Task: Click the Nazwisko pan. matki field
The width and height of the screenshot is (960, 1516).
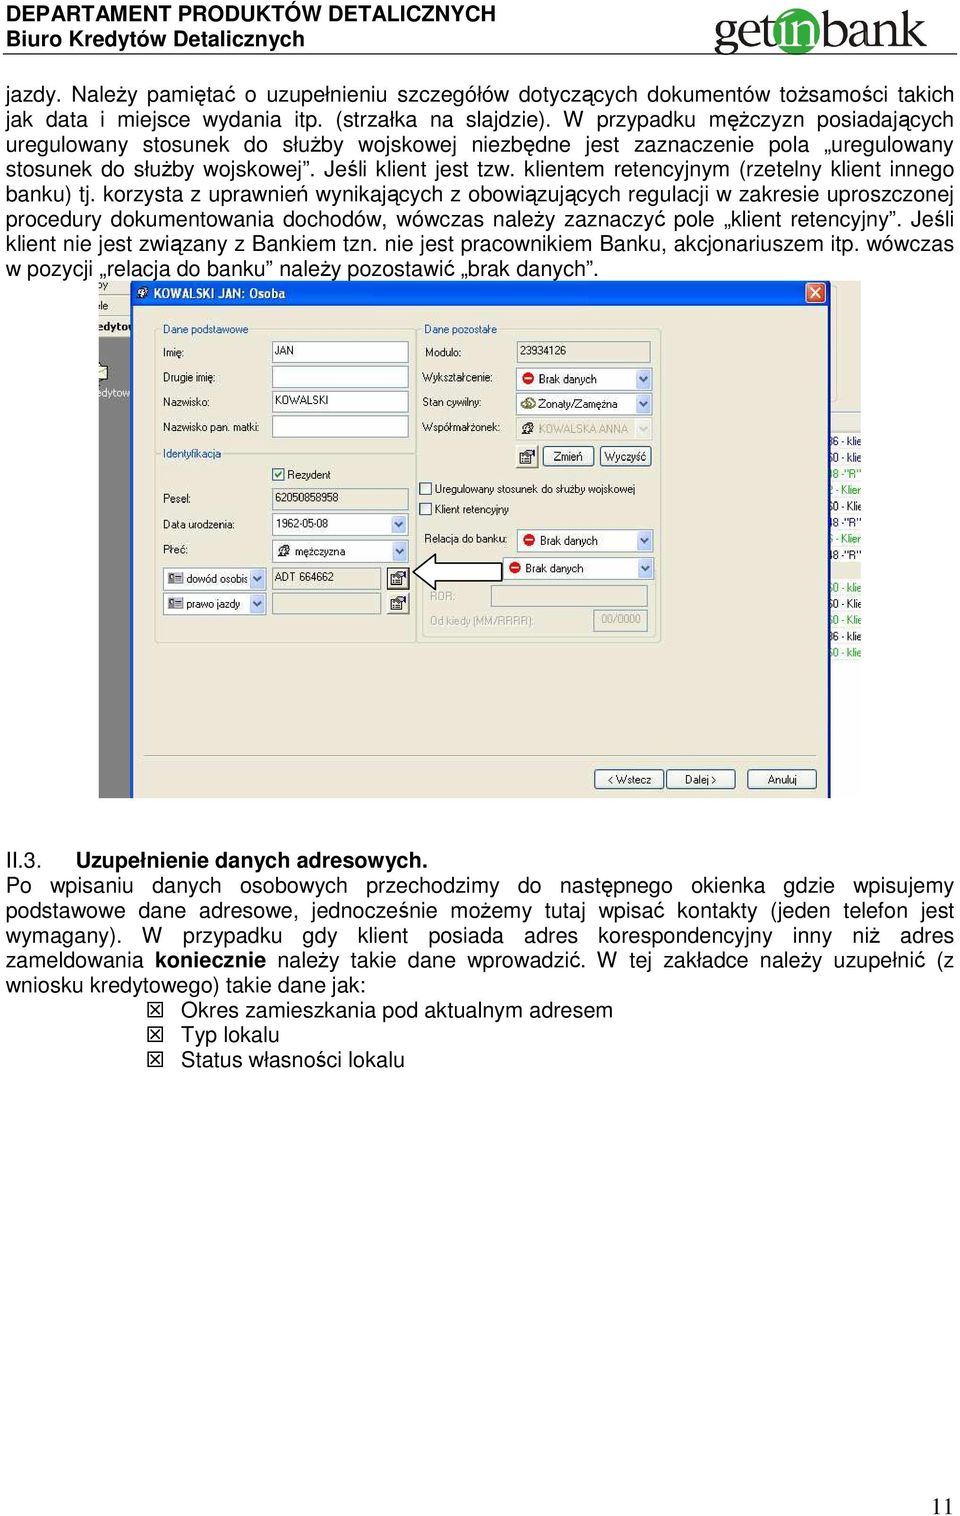Action: [340, 427]
